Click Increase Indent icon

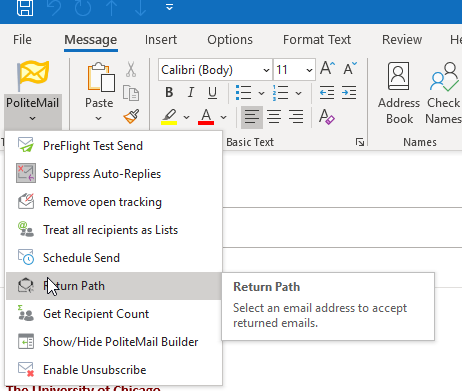point(349,92)
